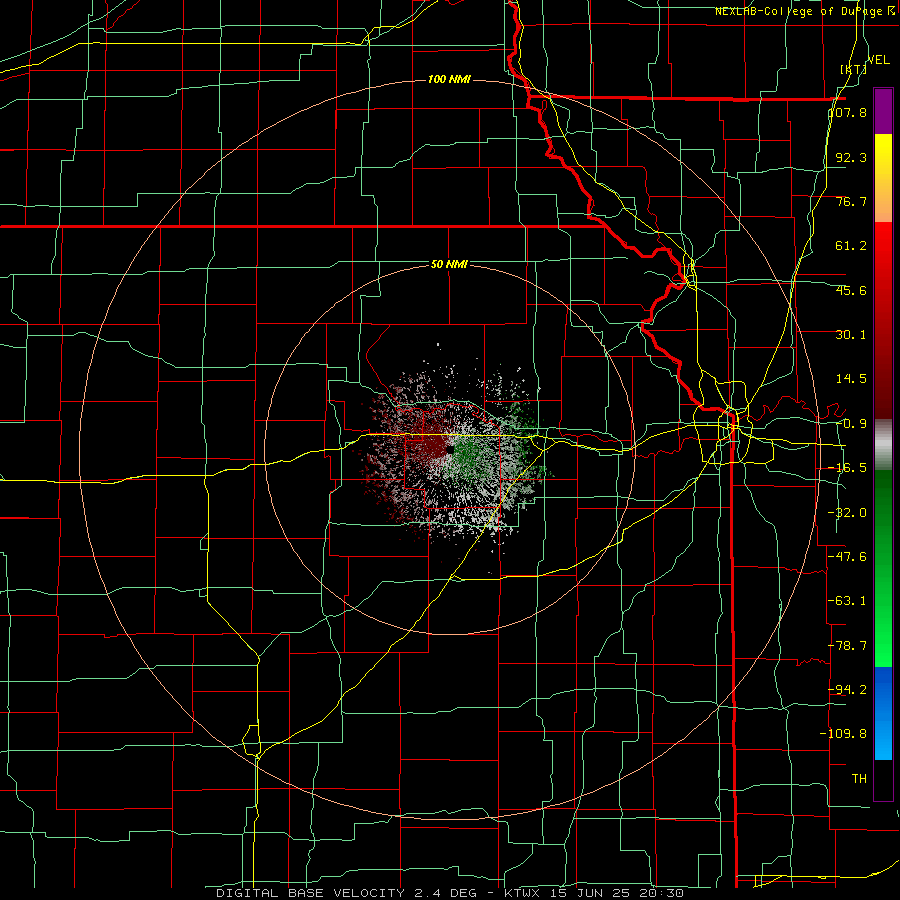The height and width of the screenshot is (900, 900).
Task: Click the 50 NMI range ring label
Action: [x=449, y=265]
